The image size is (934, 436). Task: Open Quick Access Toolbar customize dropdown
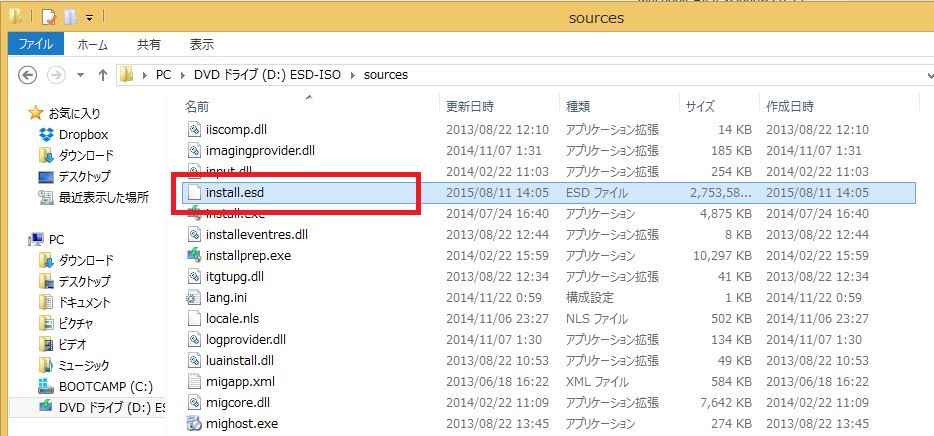click(x=89, y=18)
